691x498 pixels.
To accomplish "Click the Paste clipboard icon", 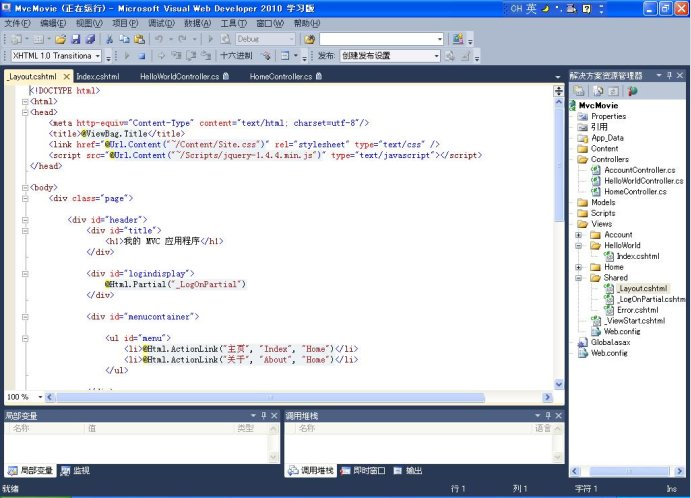I will [x=139, y=39].
